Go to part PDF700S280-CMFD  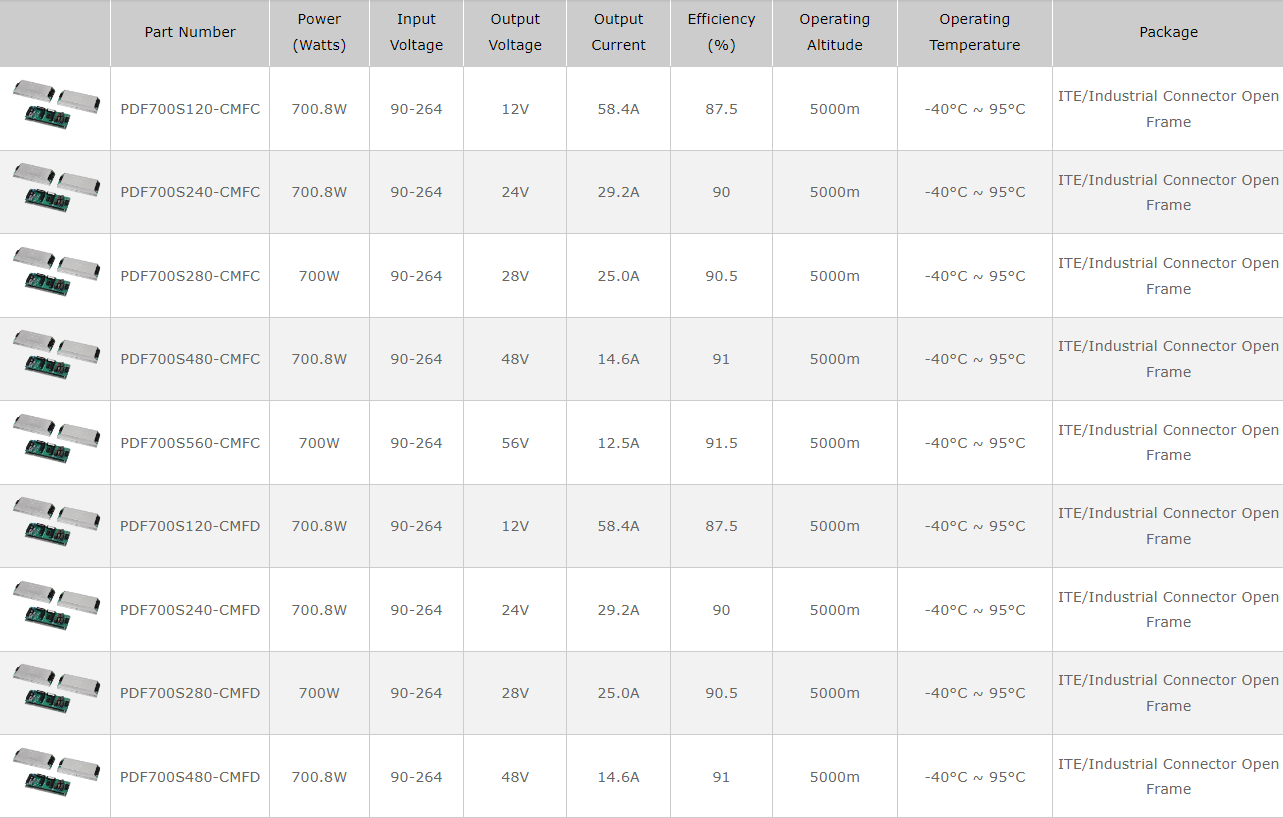click(x=190, y=693)
